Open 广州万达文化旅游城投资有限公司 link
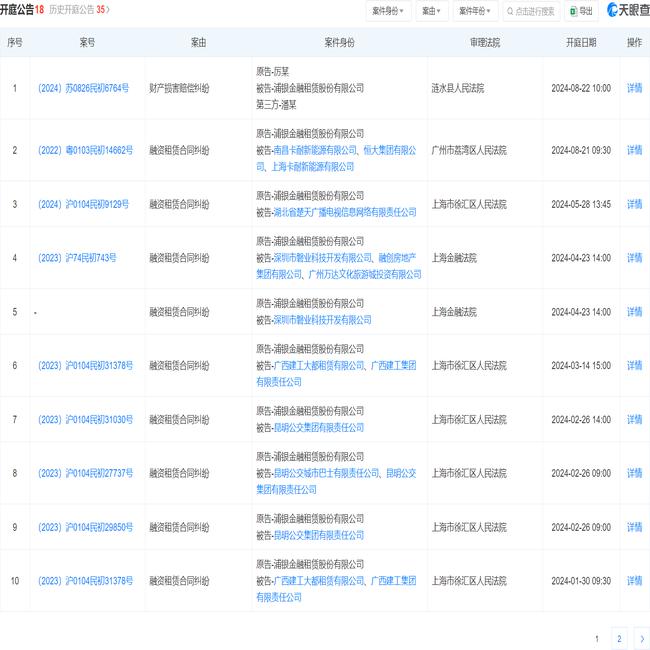 point(365,274)
